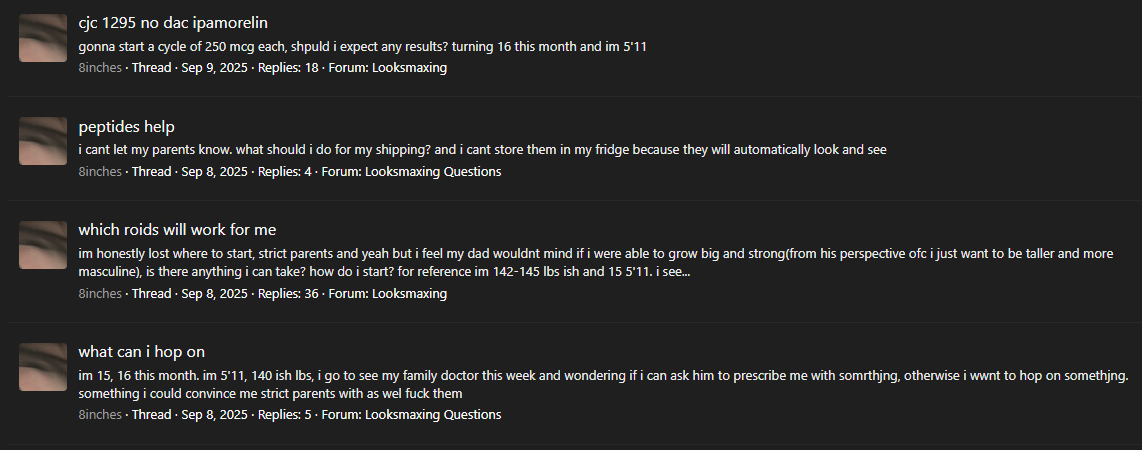1142x450 pixels.
Task: Click the avatar beside the cjc 1295 thread
Action: (43, 38)
